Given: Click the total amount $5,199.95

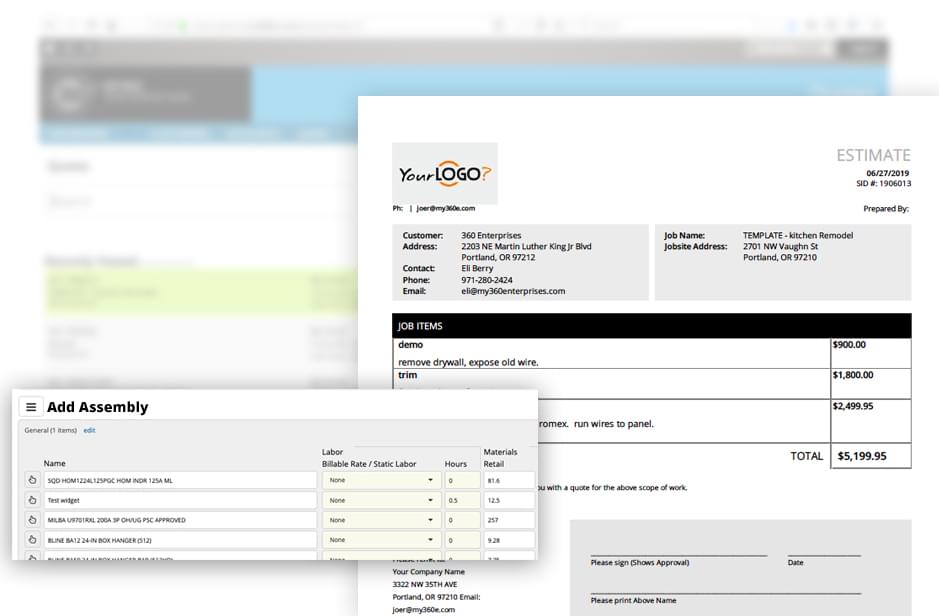Looking at the screenshot, I should click(862, 456).
